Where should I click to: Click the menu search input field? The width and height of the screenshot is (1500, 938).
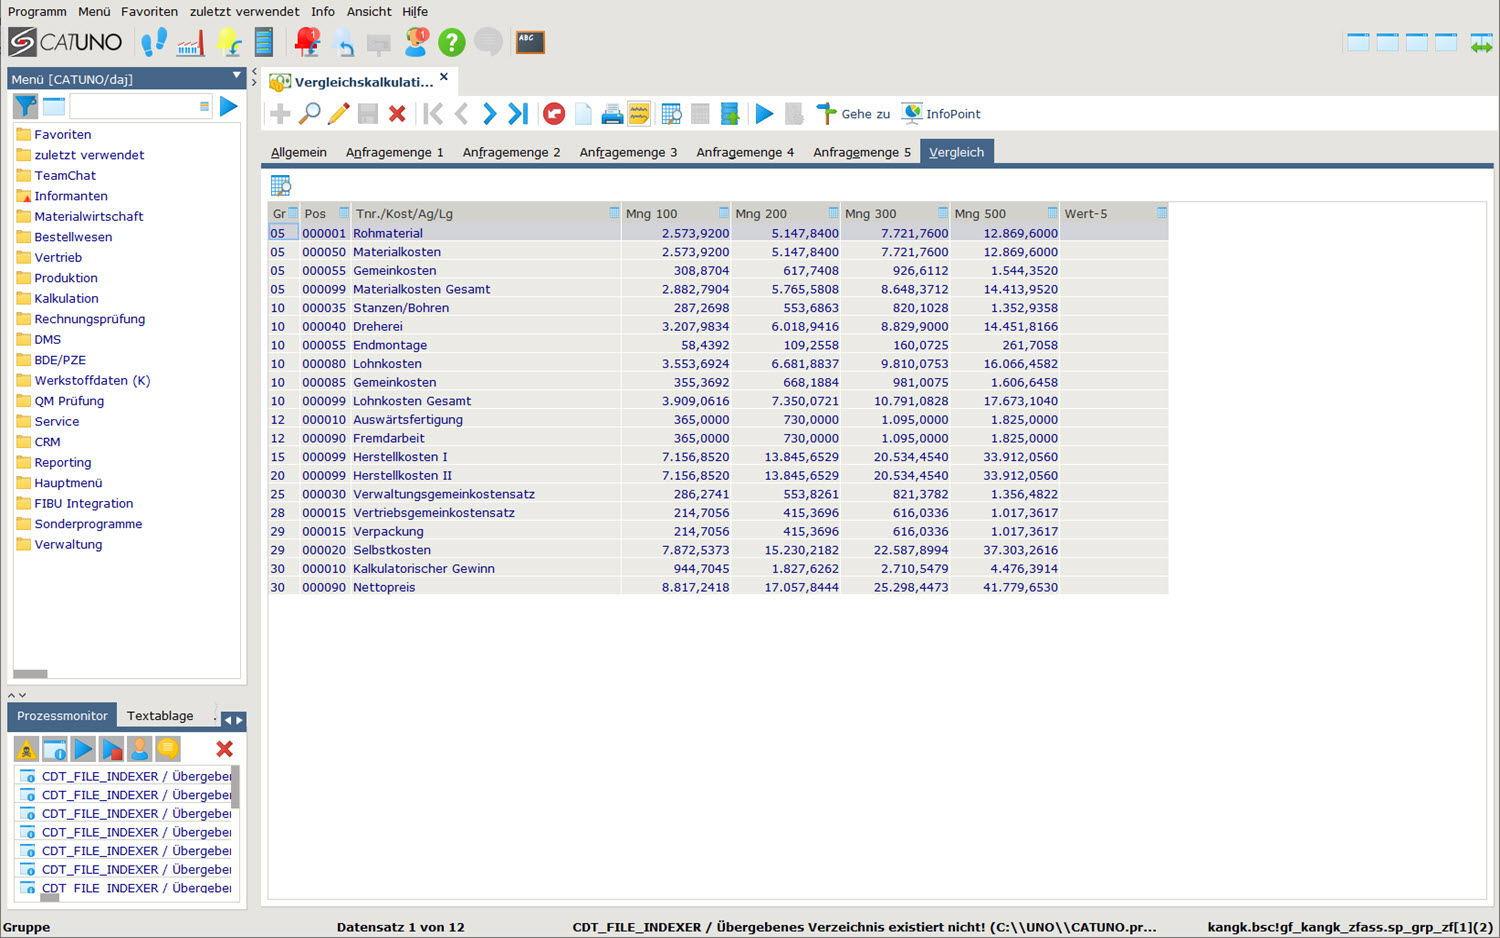(x=134, y=106)
